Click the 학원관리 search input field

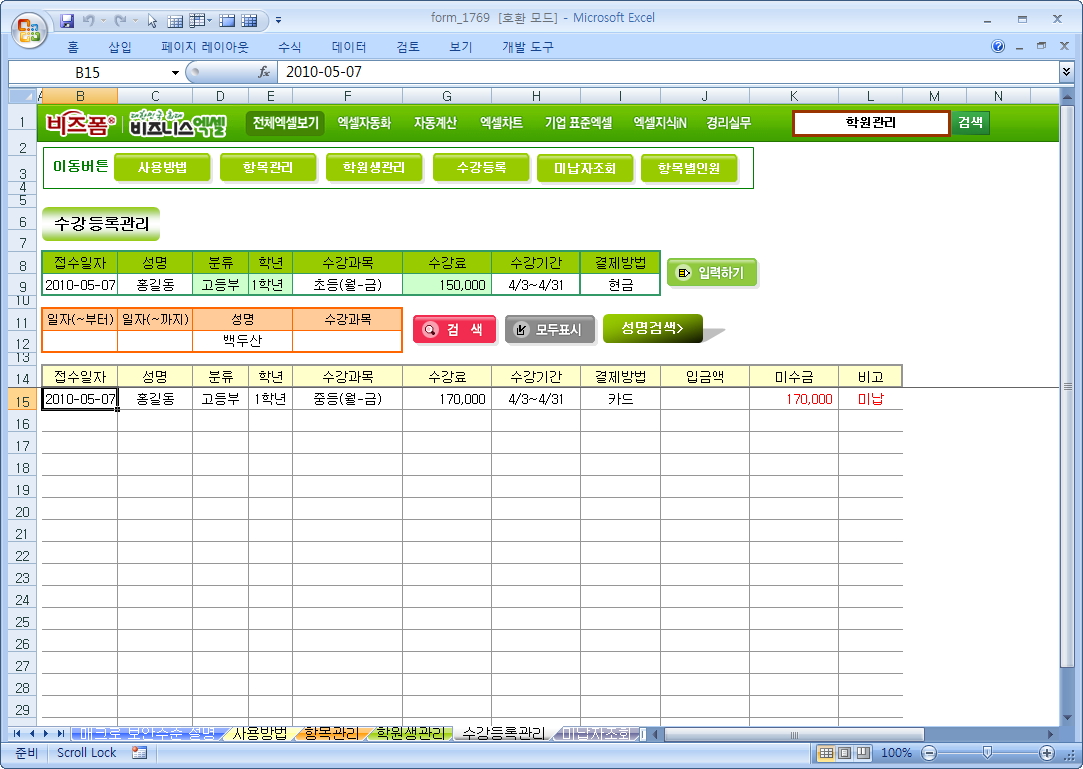tap(870, 123)
